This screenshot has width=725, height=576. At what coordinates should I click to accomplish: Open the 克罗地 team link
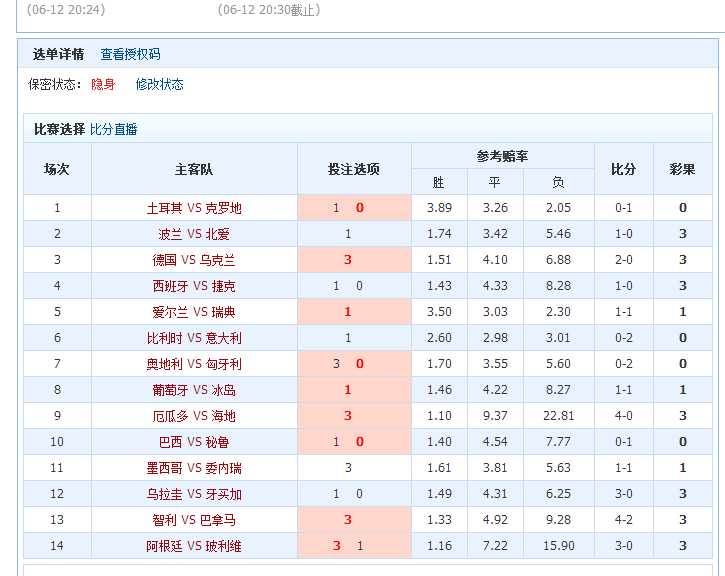pyautogui.click(x=223, y=208)
